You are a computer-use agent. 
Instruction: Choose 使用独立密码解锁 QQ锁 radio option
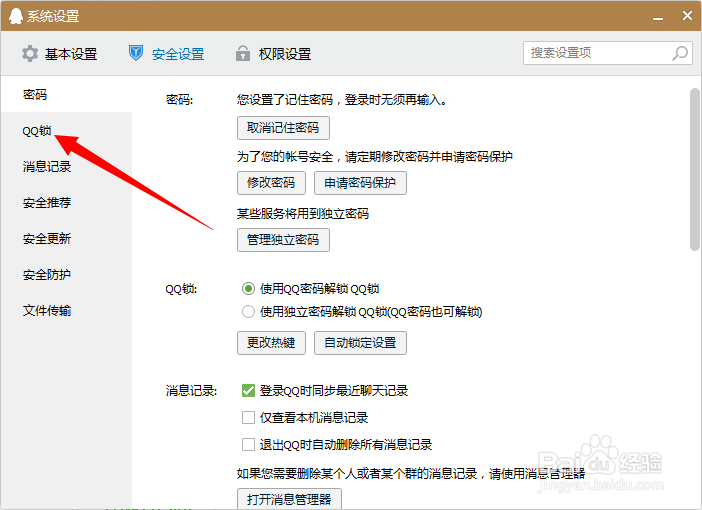(248, 312)
